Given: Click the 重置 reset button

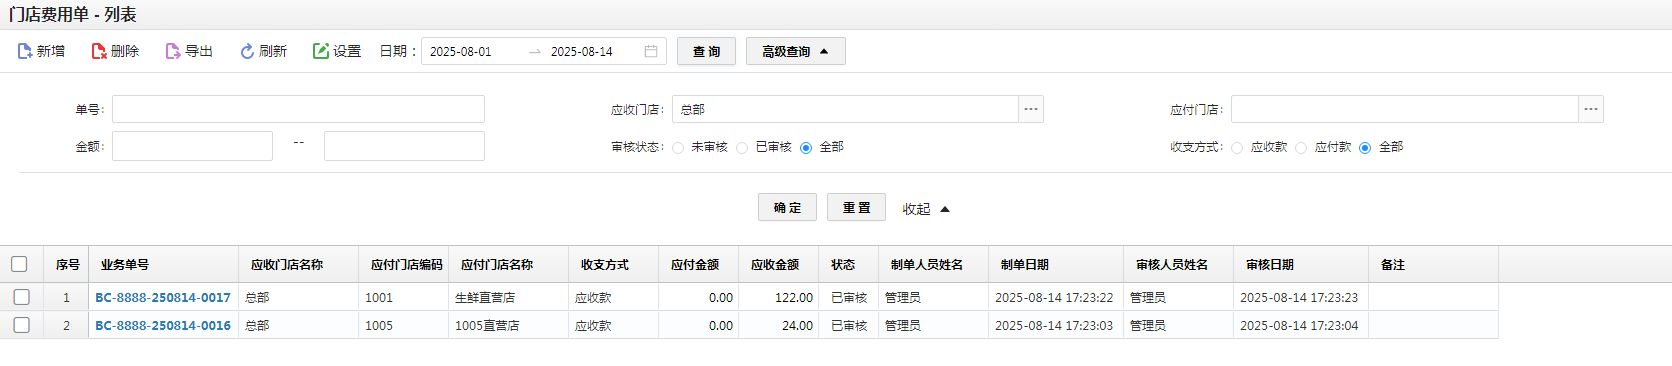Looking at the screenshot, I should pos(856,207).
